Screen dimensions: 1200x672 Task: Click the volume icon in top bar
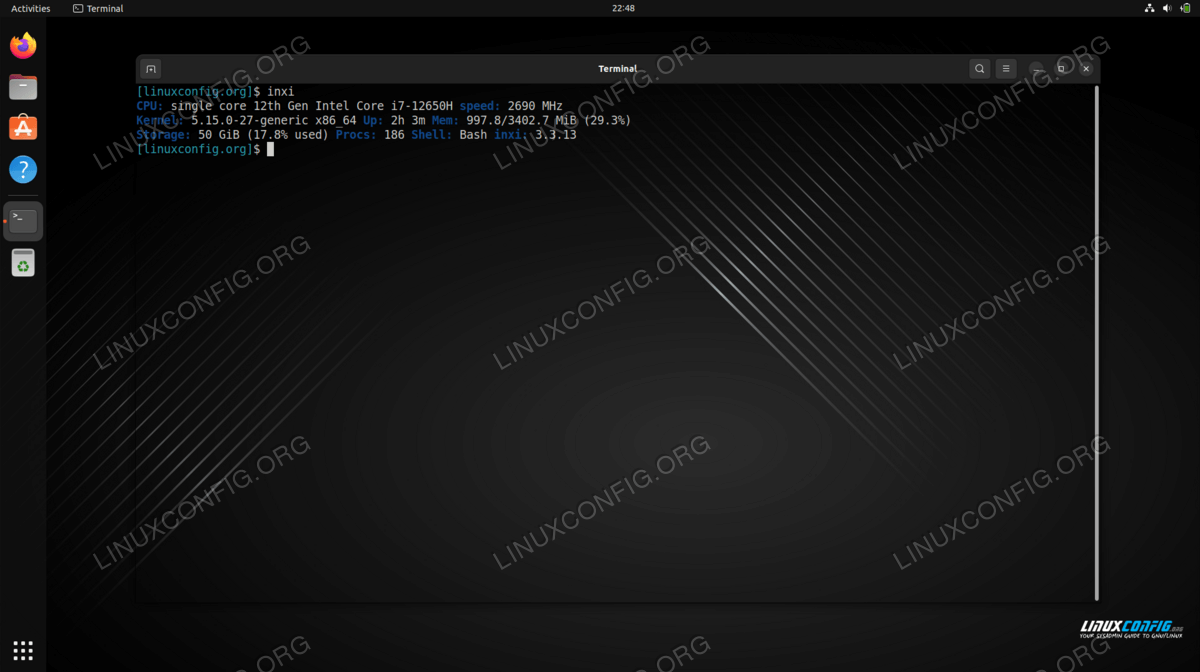1168,8
